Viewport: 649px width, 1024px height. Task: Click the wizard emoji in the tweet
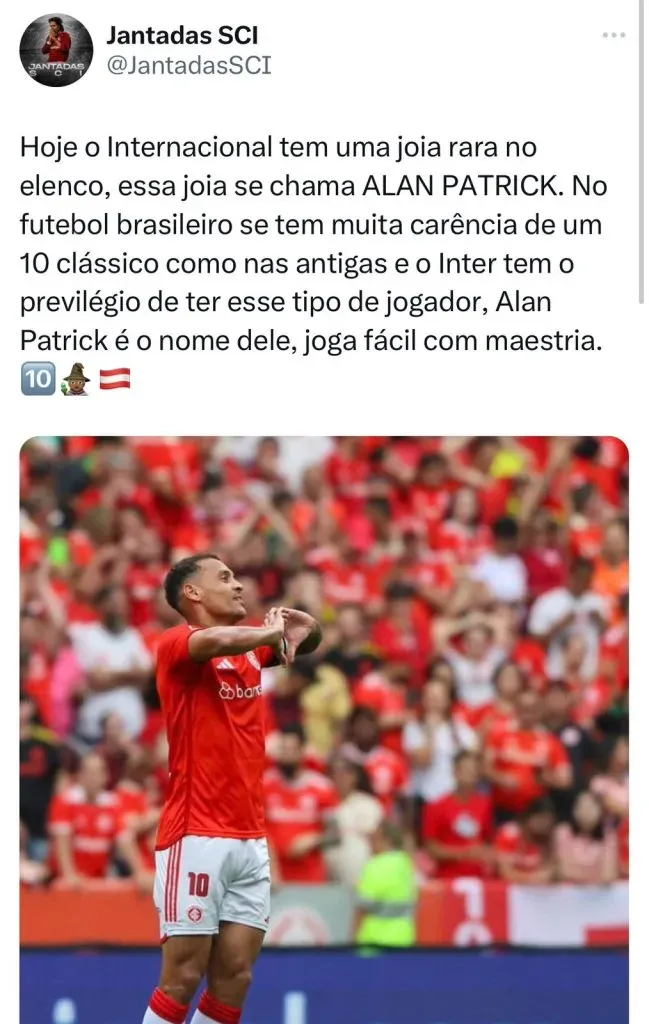tap(76, 379)
